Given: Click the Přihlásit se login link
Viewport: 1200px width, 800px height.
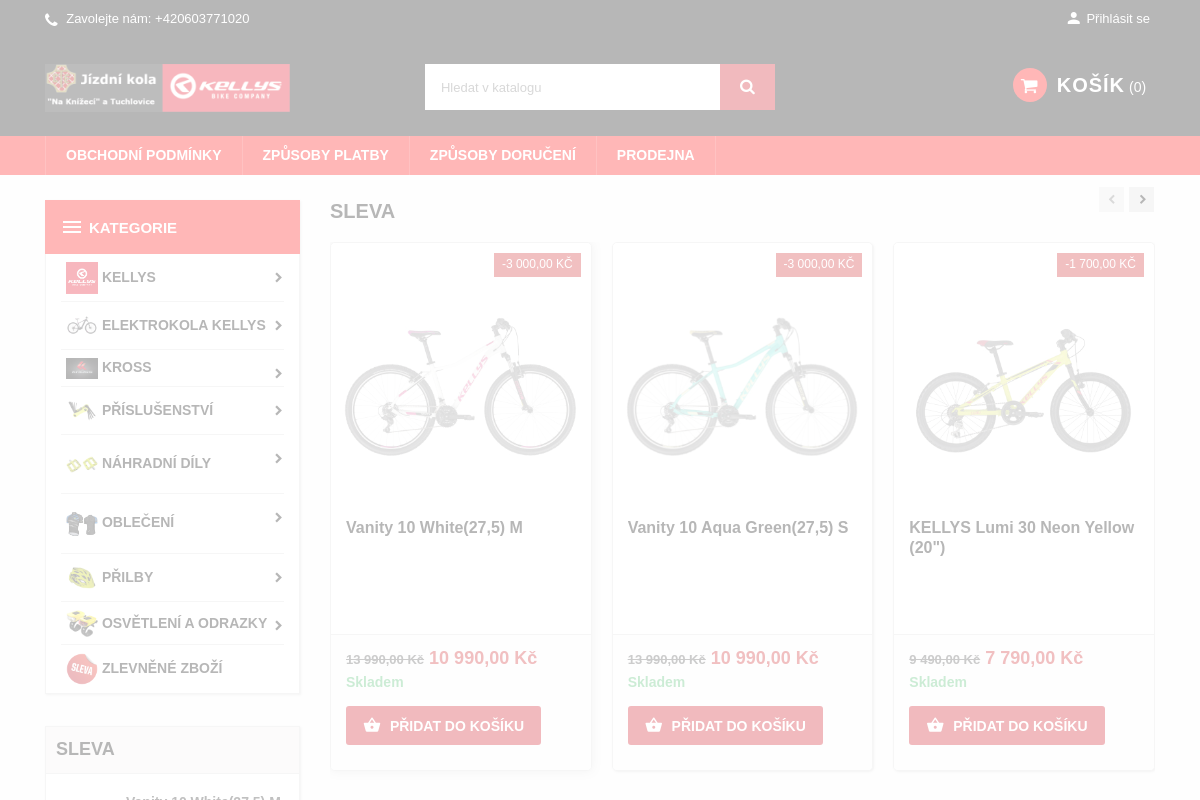Looking at the screenshot, I should (1118, 18).
